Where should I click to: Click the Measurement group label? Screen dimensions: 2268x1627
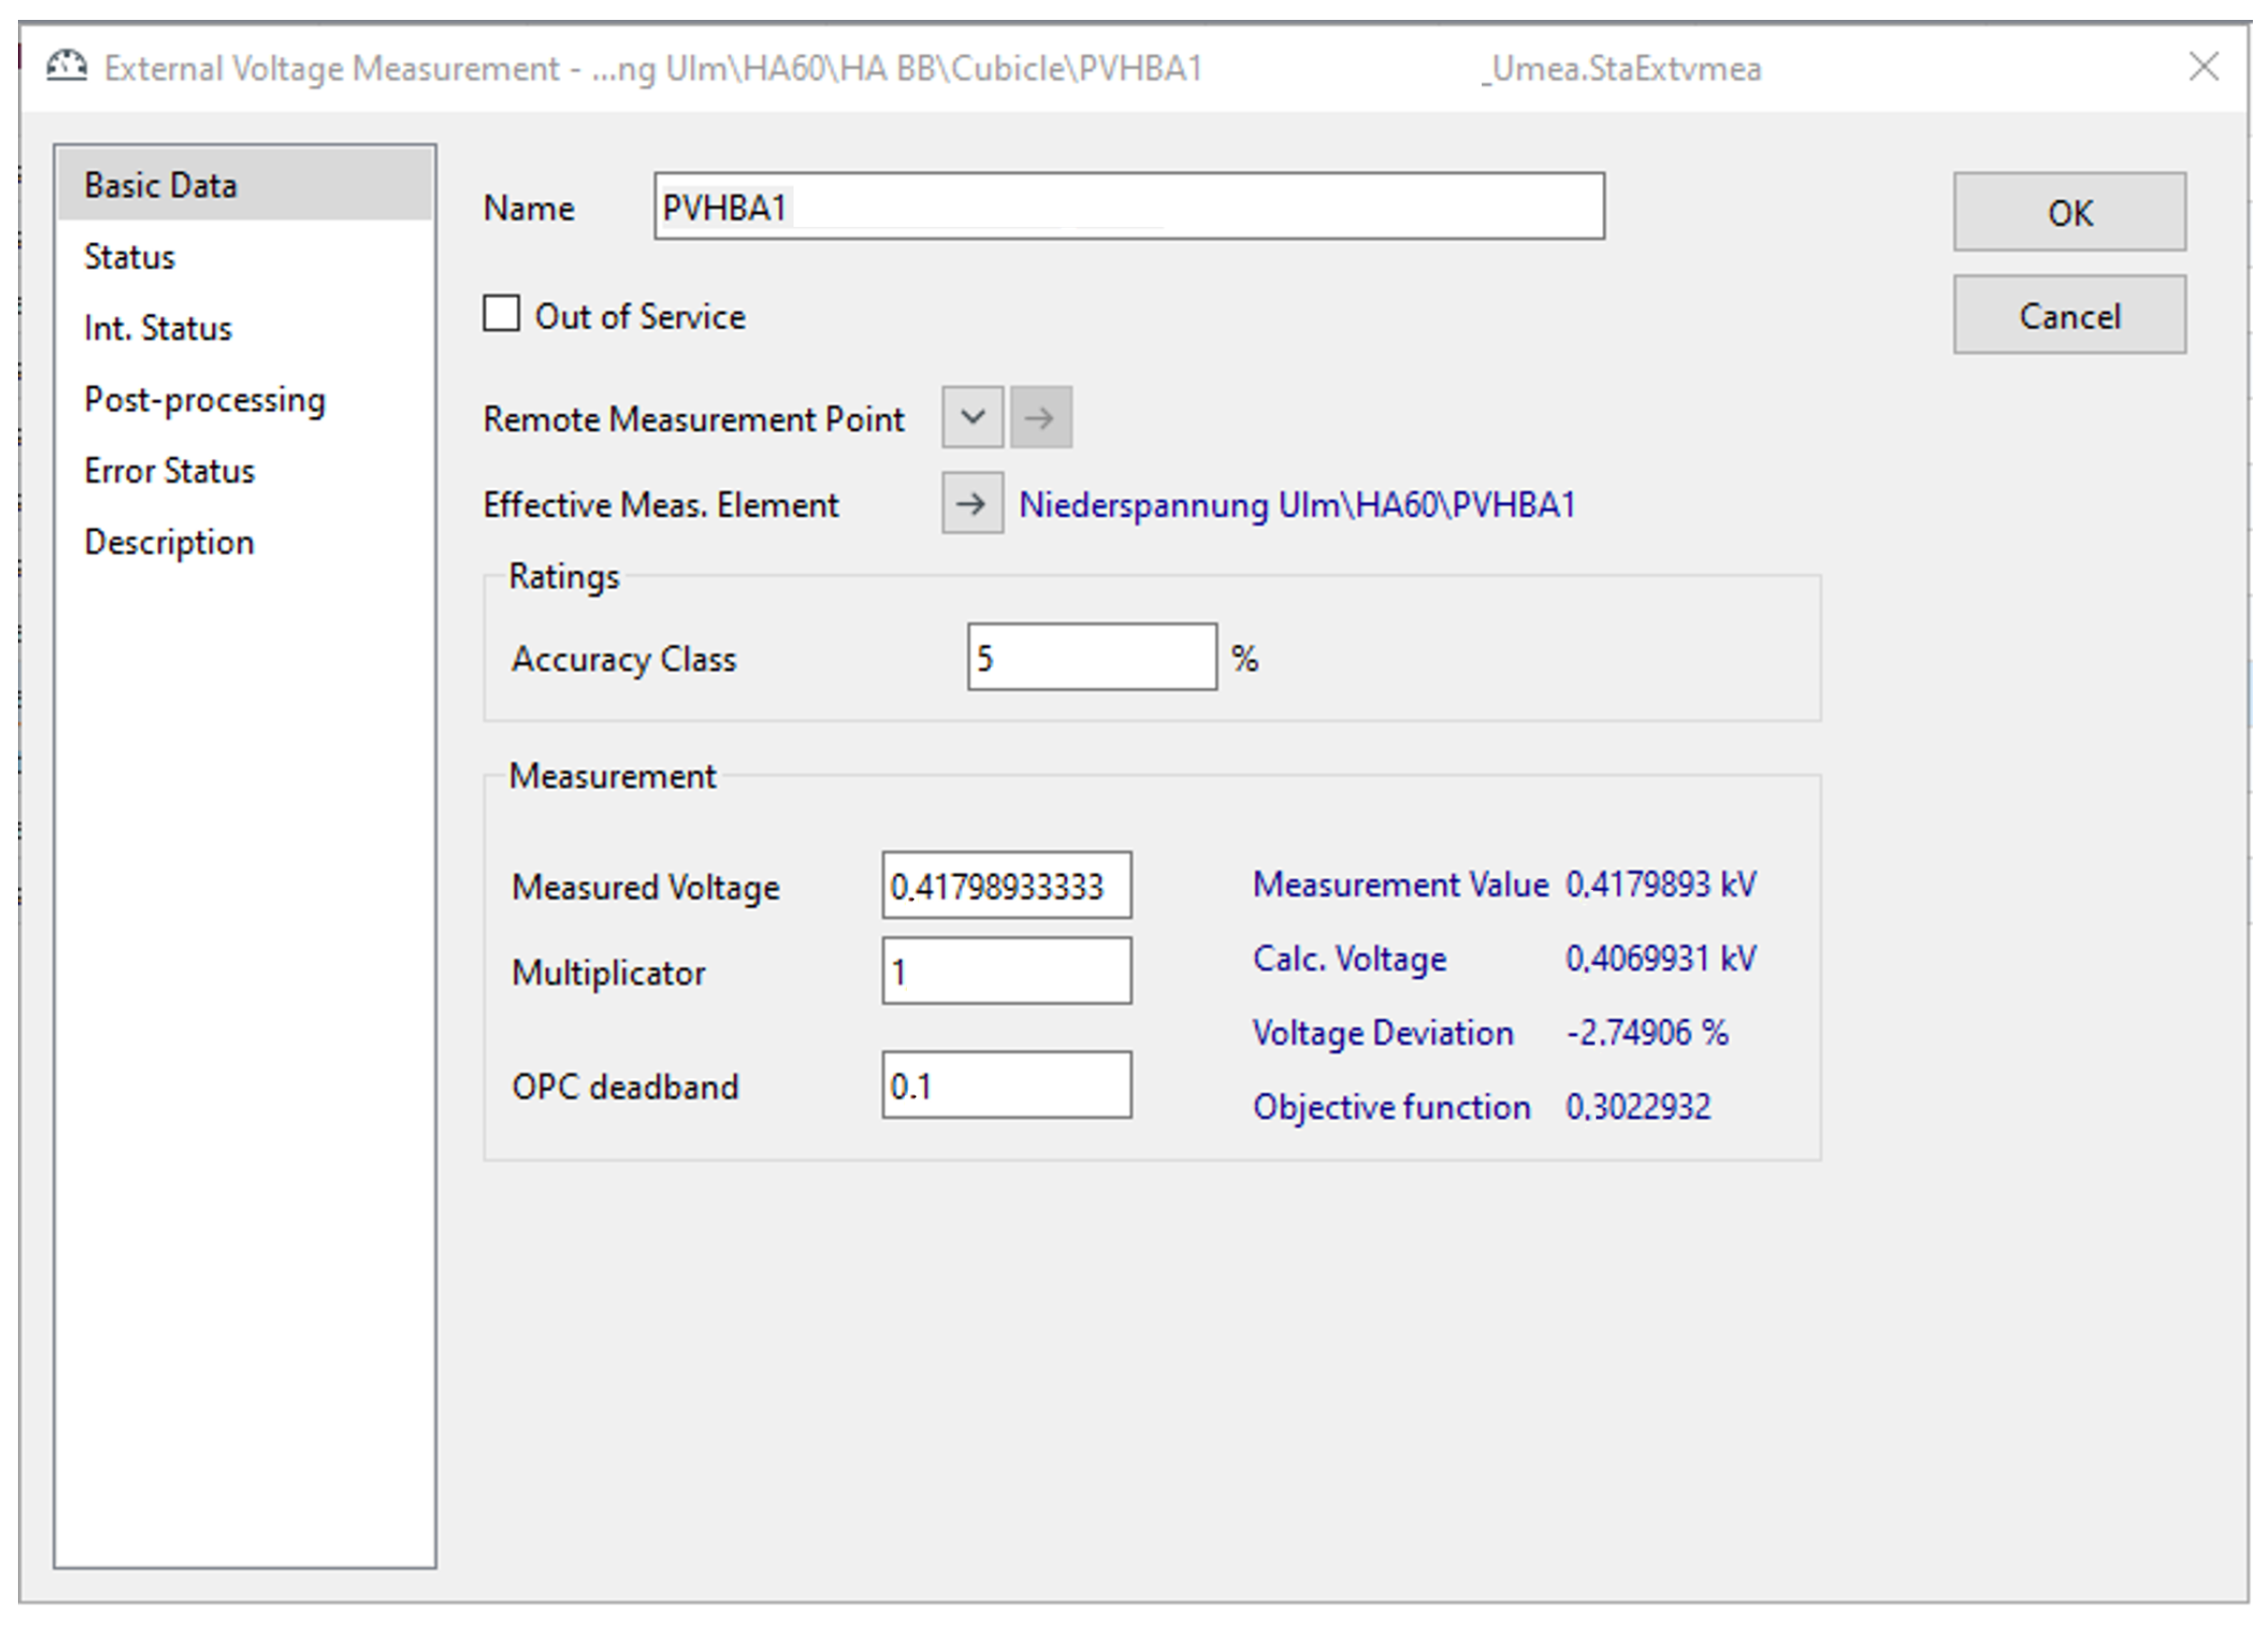click(612, 776)
